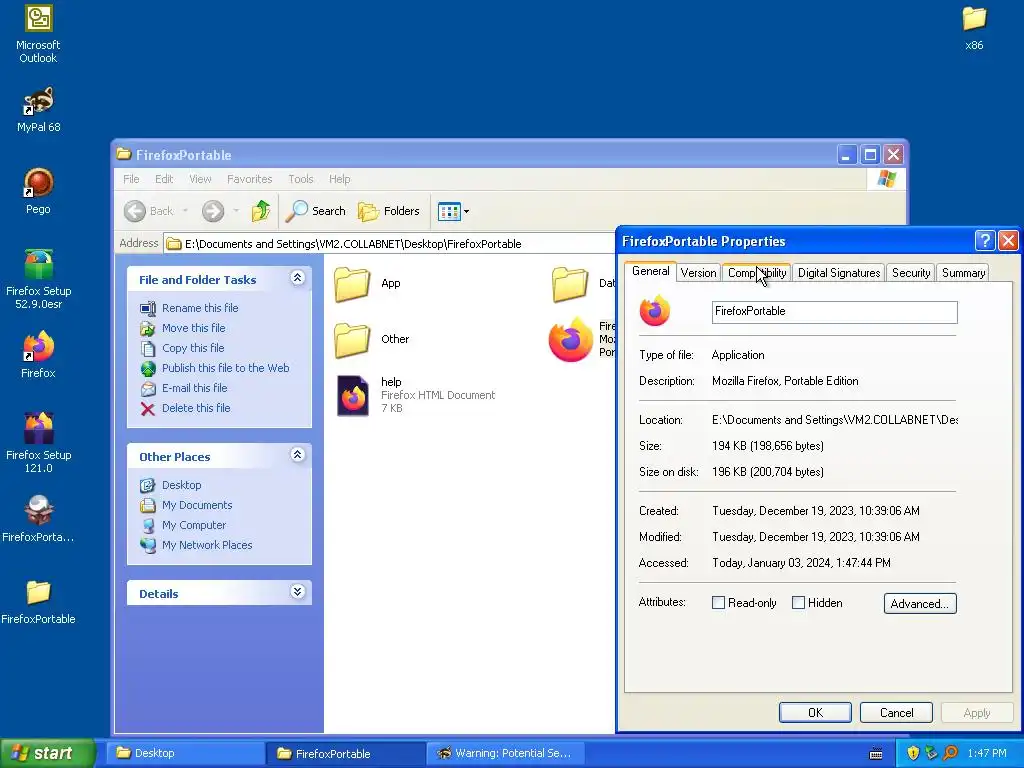This screenshot has height=768, width=1024.
Task: Click the security shield tray icon
Action: [x=912, y=753]
